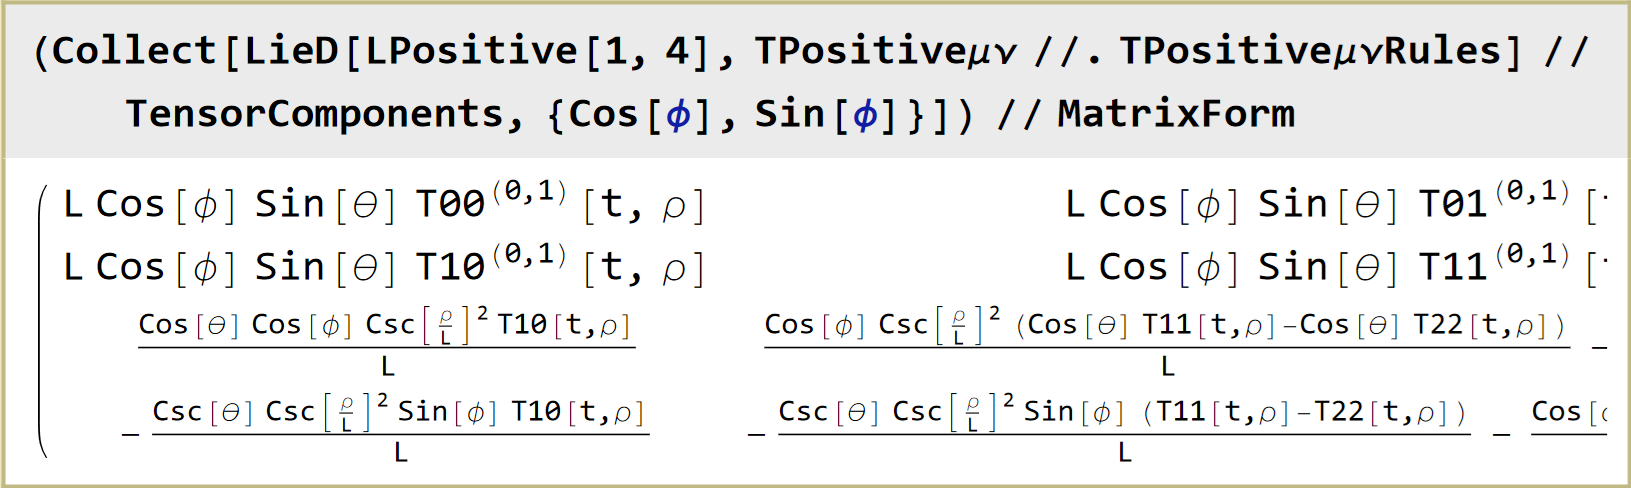Click the T11 derivative term in second row
This screenshot has width=1631, height=488.
click(x=1495, y=266)
